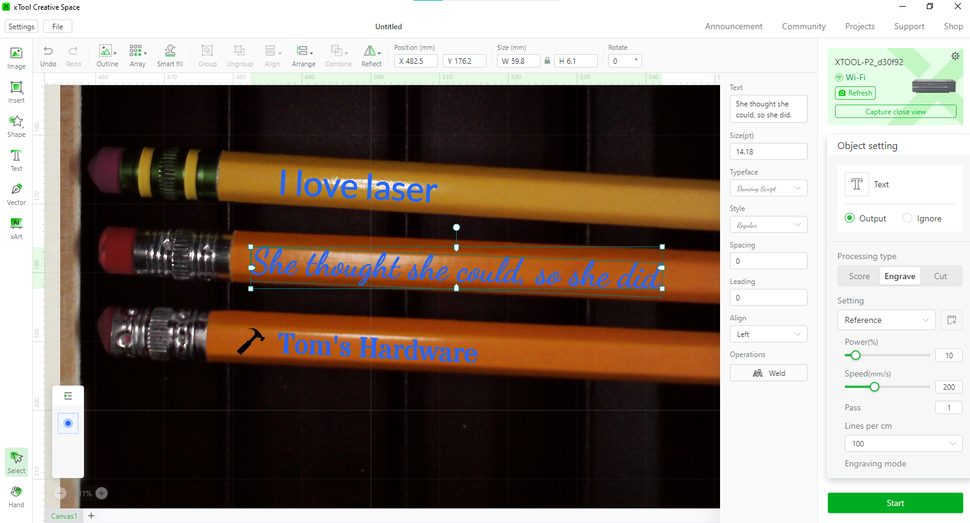Open the Reference setting dropdown
The image size is (970, 523).
pyautogui.click(x=886, y=320)
